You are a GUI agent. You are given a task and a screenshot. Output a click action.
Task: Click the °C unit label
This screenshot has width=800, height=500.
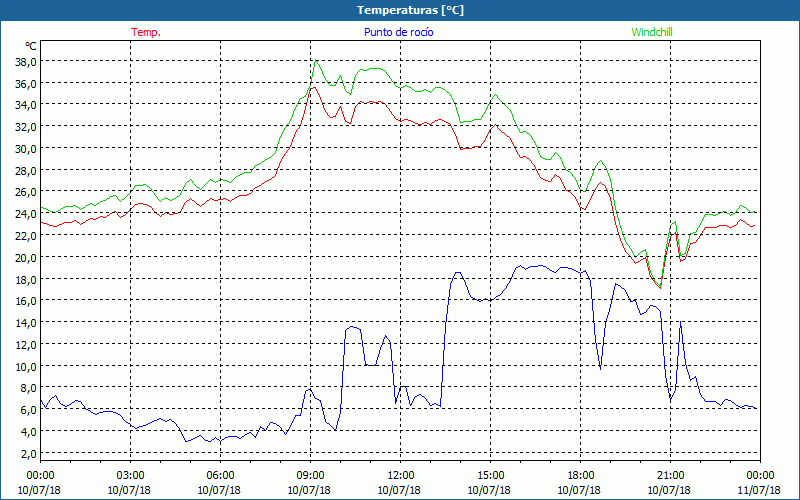[31, 46]
